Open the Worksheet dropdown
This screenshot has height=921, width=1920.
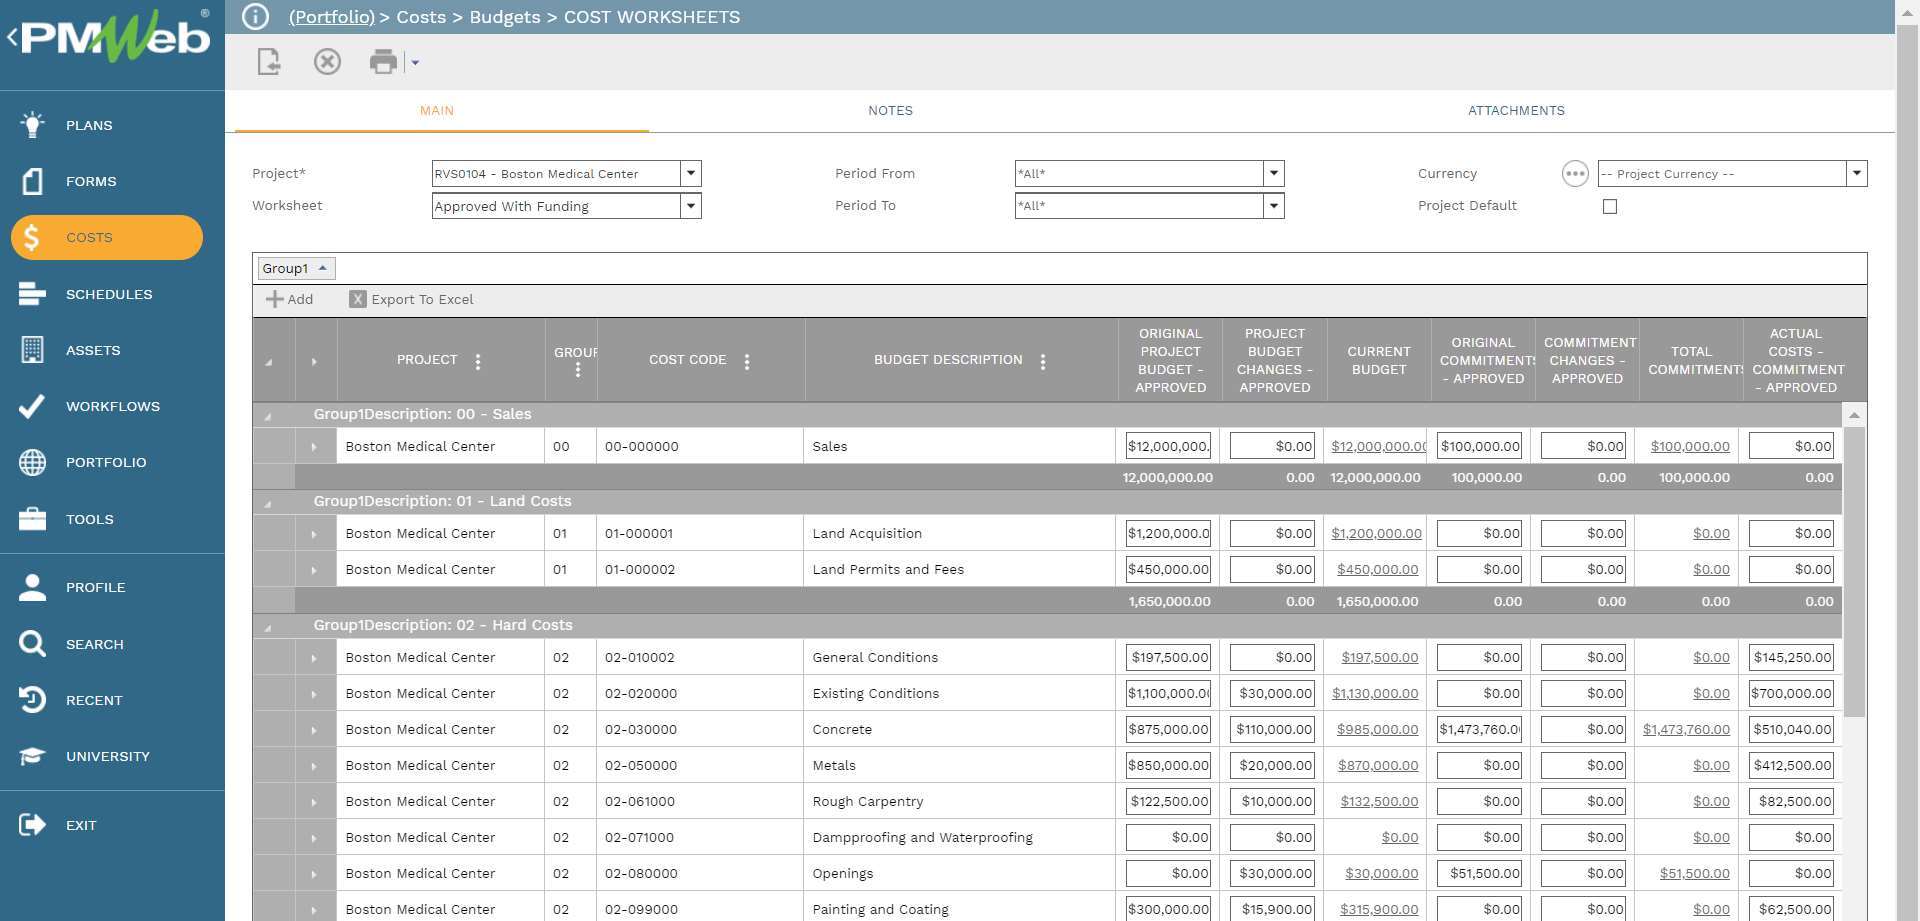tap(690, 206)
